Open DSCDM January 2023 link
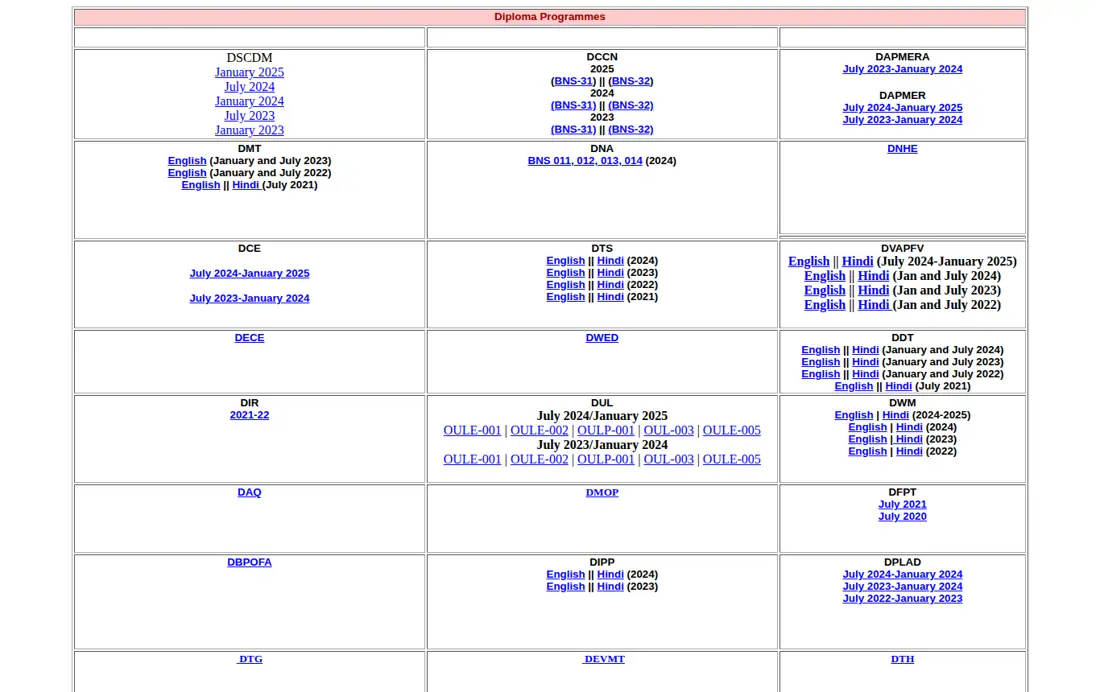 249,130
